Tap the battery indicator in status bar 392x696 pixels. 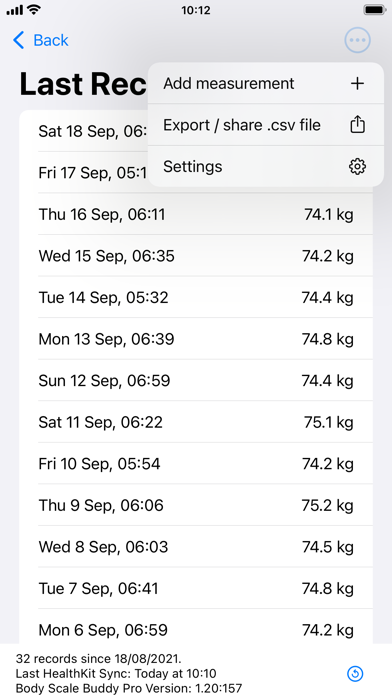[375, 9]
